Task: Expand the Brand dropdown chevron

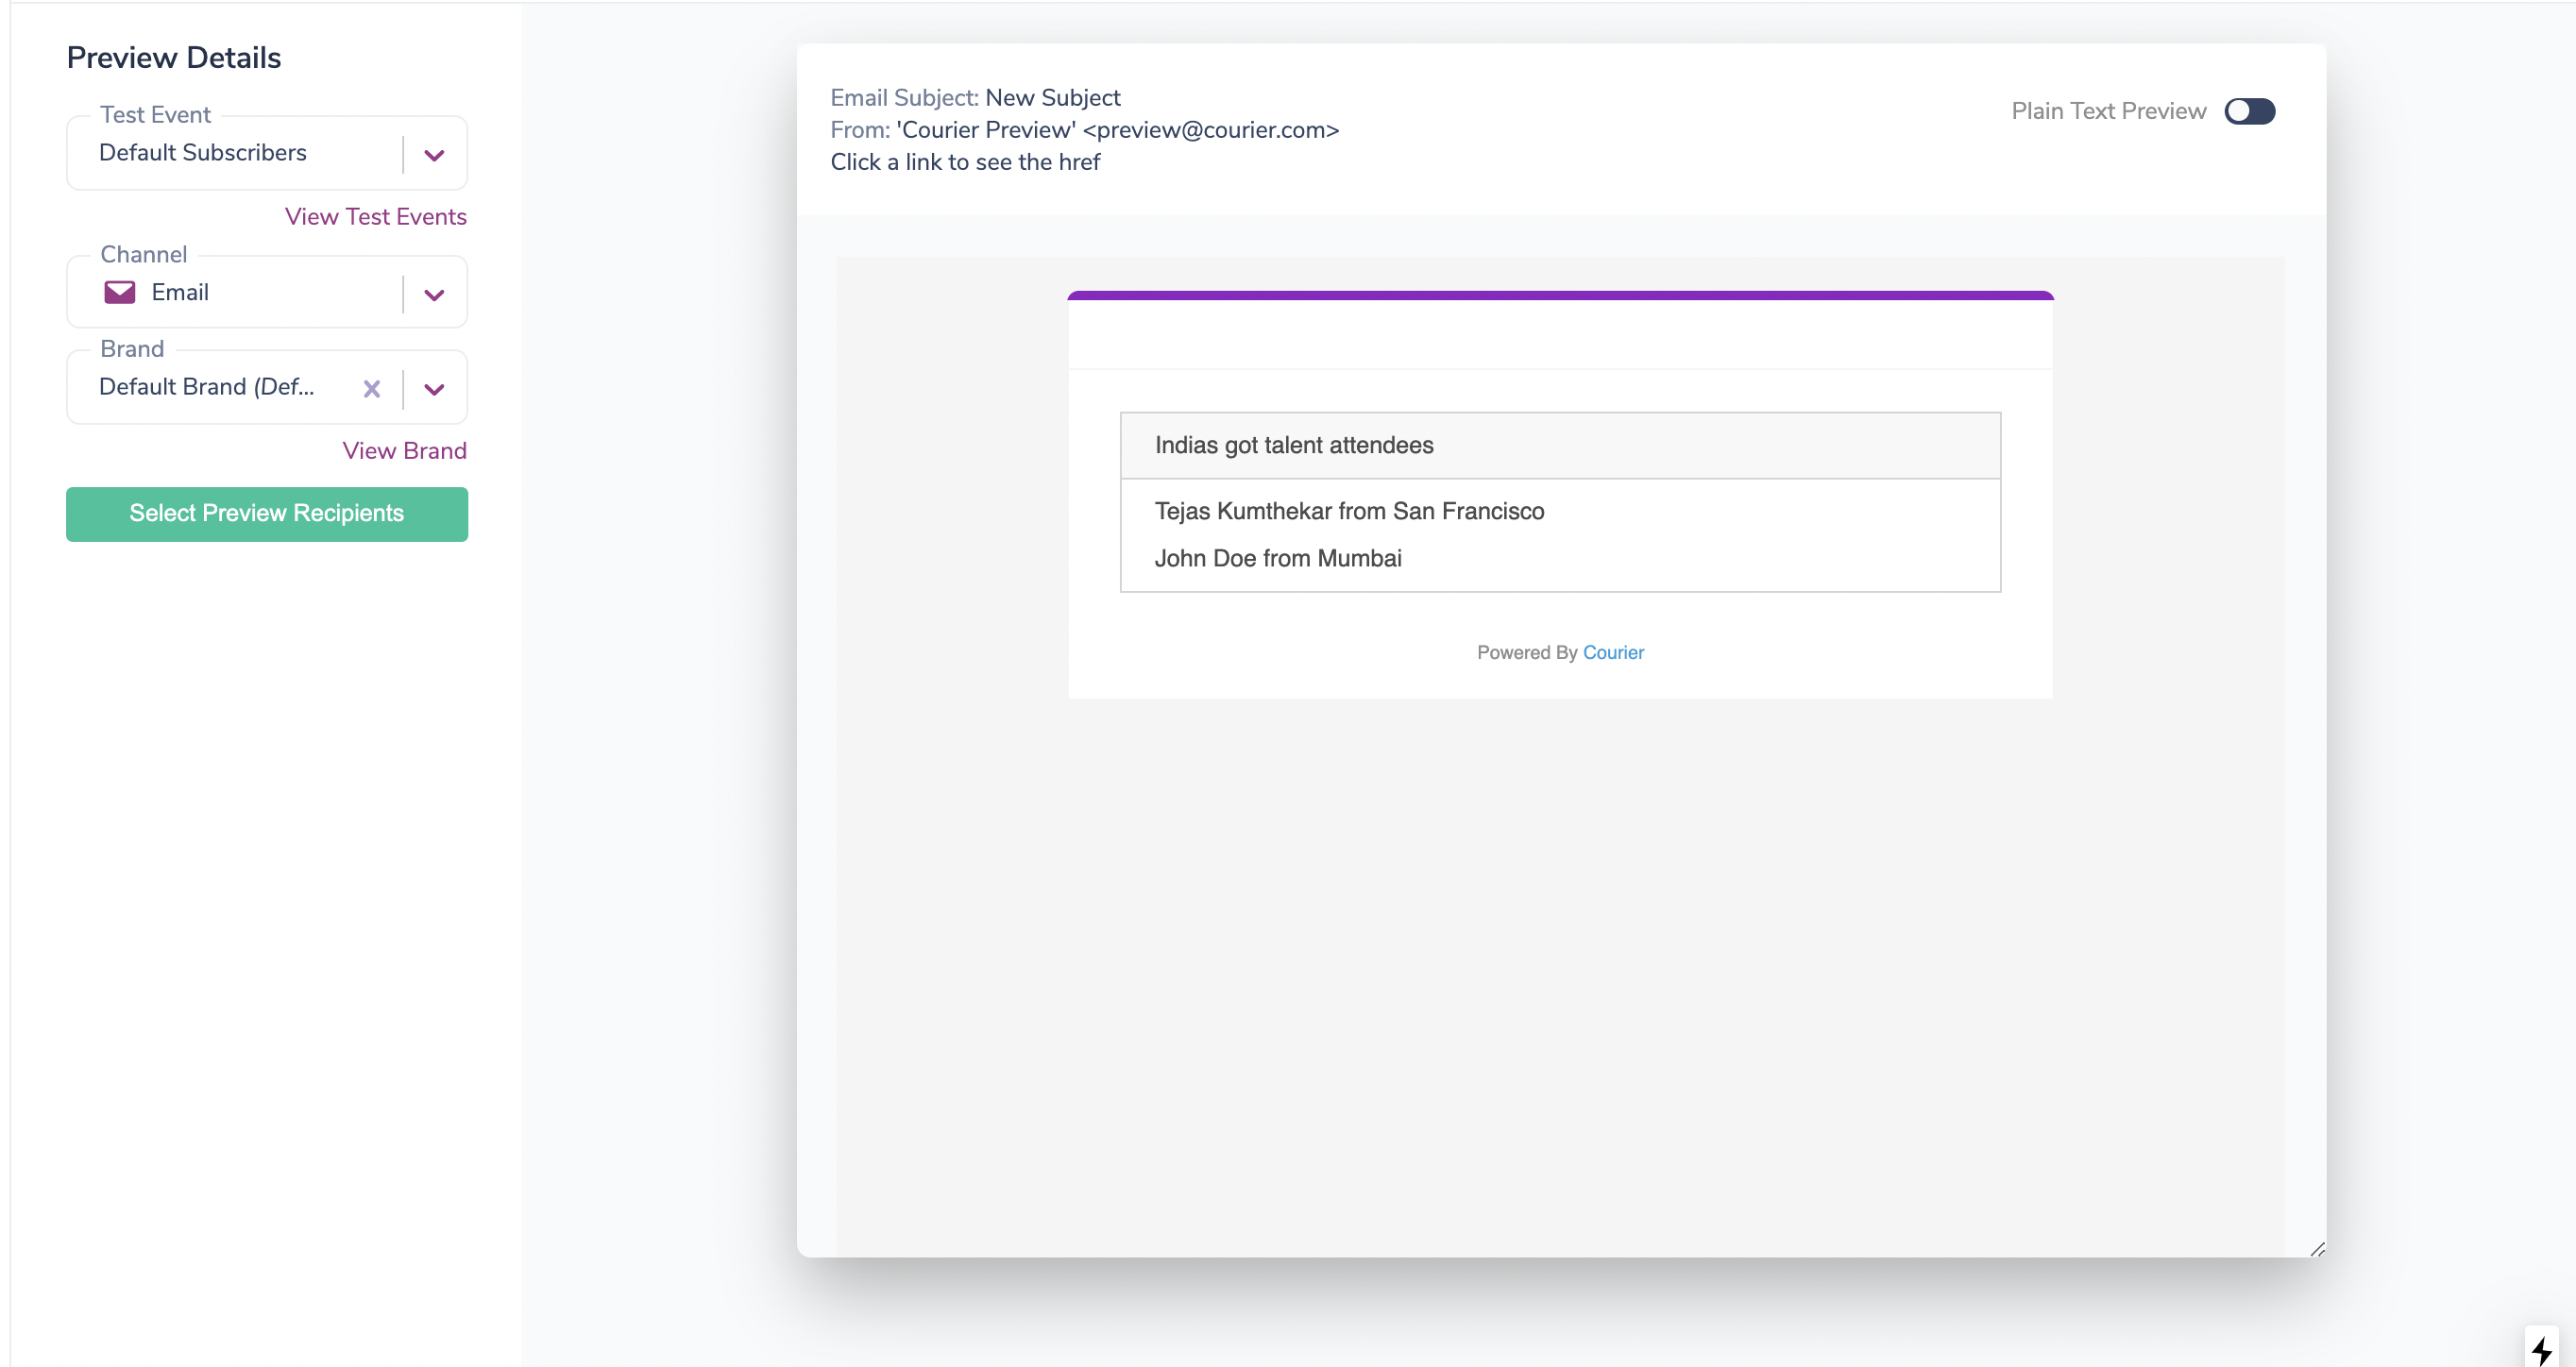Action: [434, 389]
